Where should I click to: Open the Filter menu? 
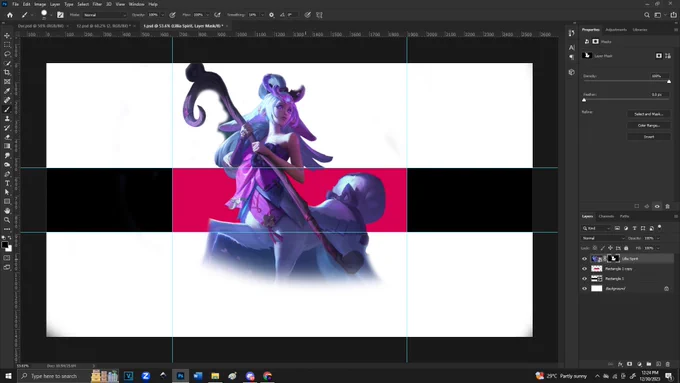tap(97, 4)
